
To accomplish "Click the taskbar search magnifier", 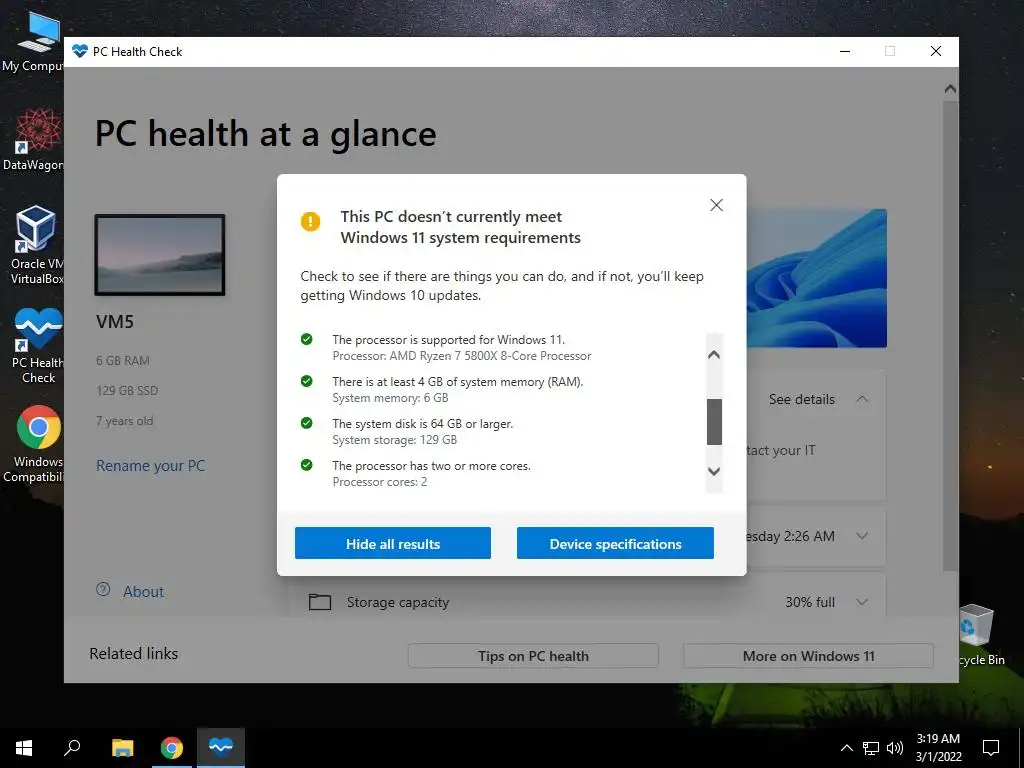I will 72,748.
